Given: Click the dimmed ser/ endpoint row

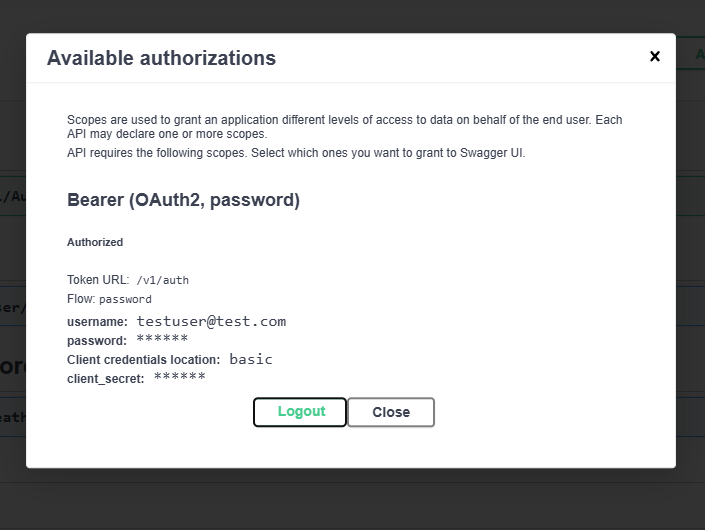Looking at the screenshot, I should (x=13, y=307).
